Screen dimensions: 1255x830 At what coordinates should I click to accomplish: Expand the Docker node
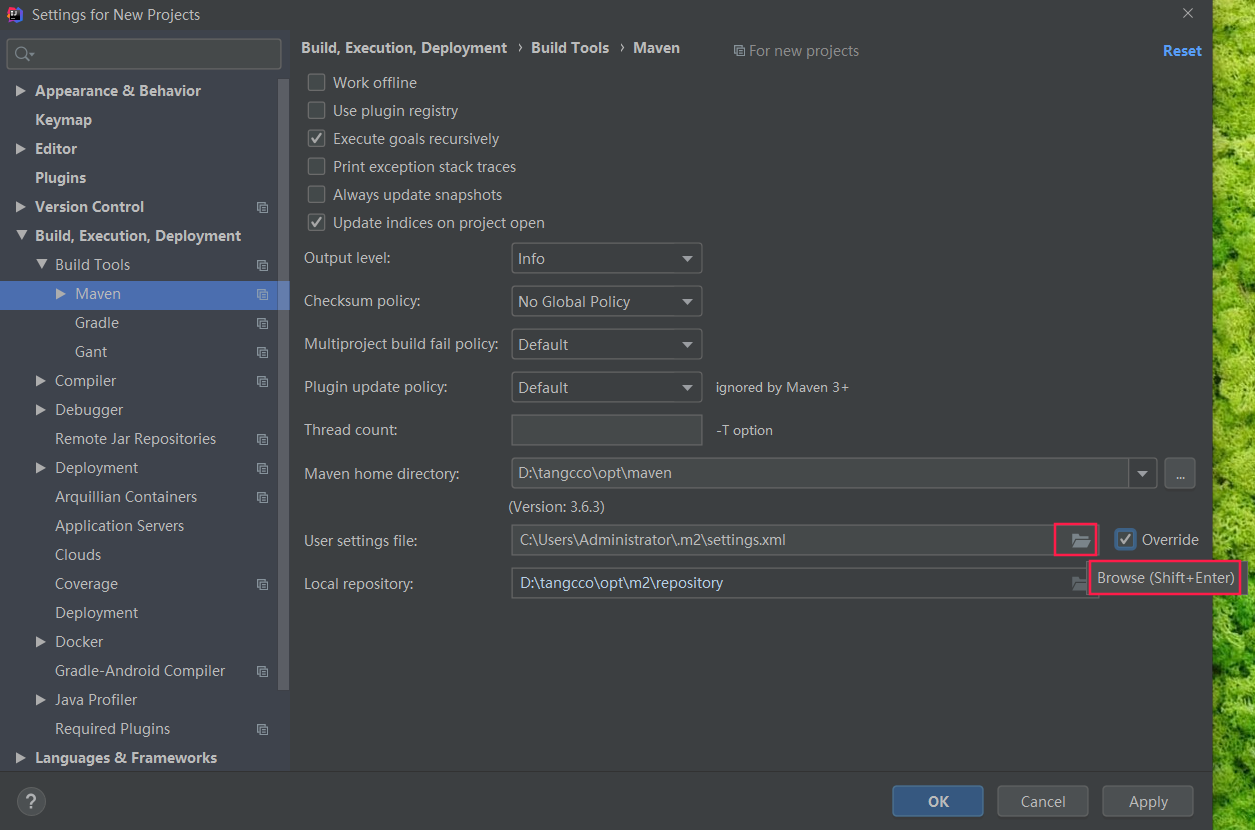coord(41,642)
